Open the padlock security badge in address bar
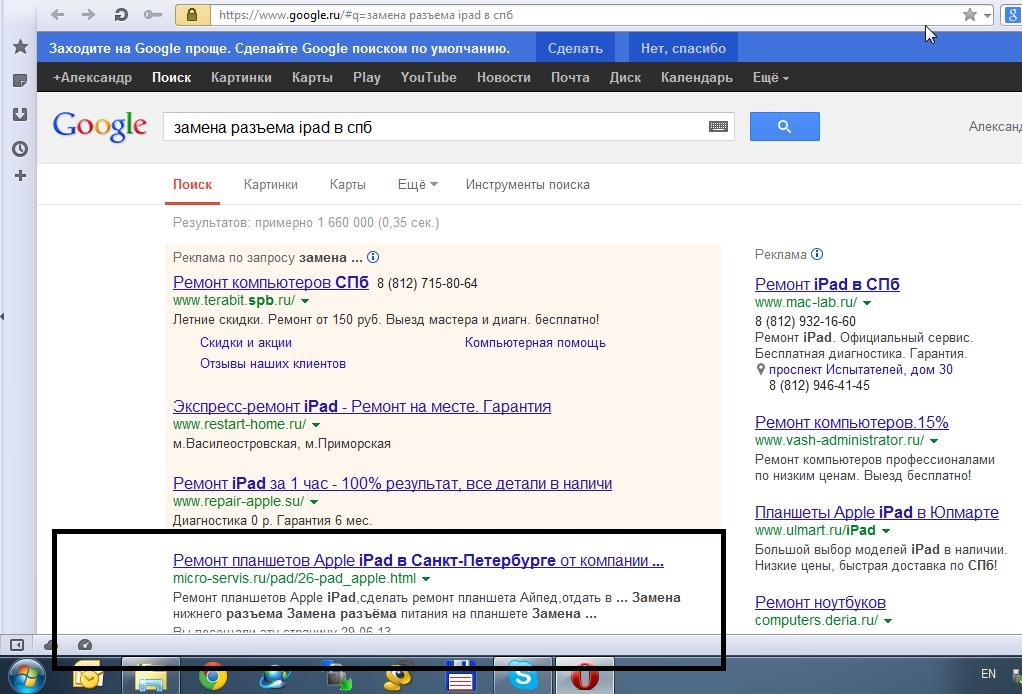The image size is (1022, 694). point(192,14)
